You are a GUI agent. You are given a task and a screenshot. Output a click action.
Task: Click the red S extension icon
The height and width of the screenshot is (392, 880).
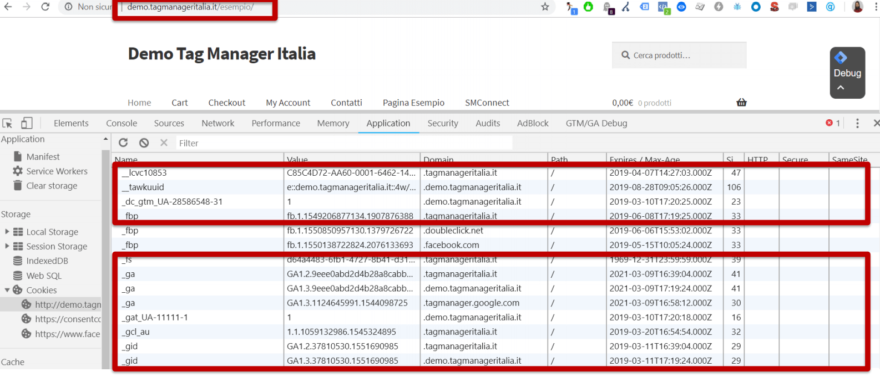coord(774,7)
